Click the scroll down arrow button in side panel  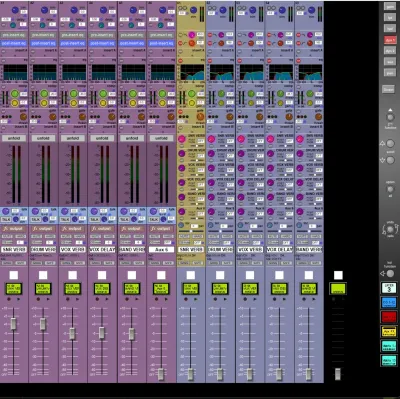[390, 160]
